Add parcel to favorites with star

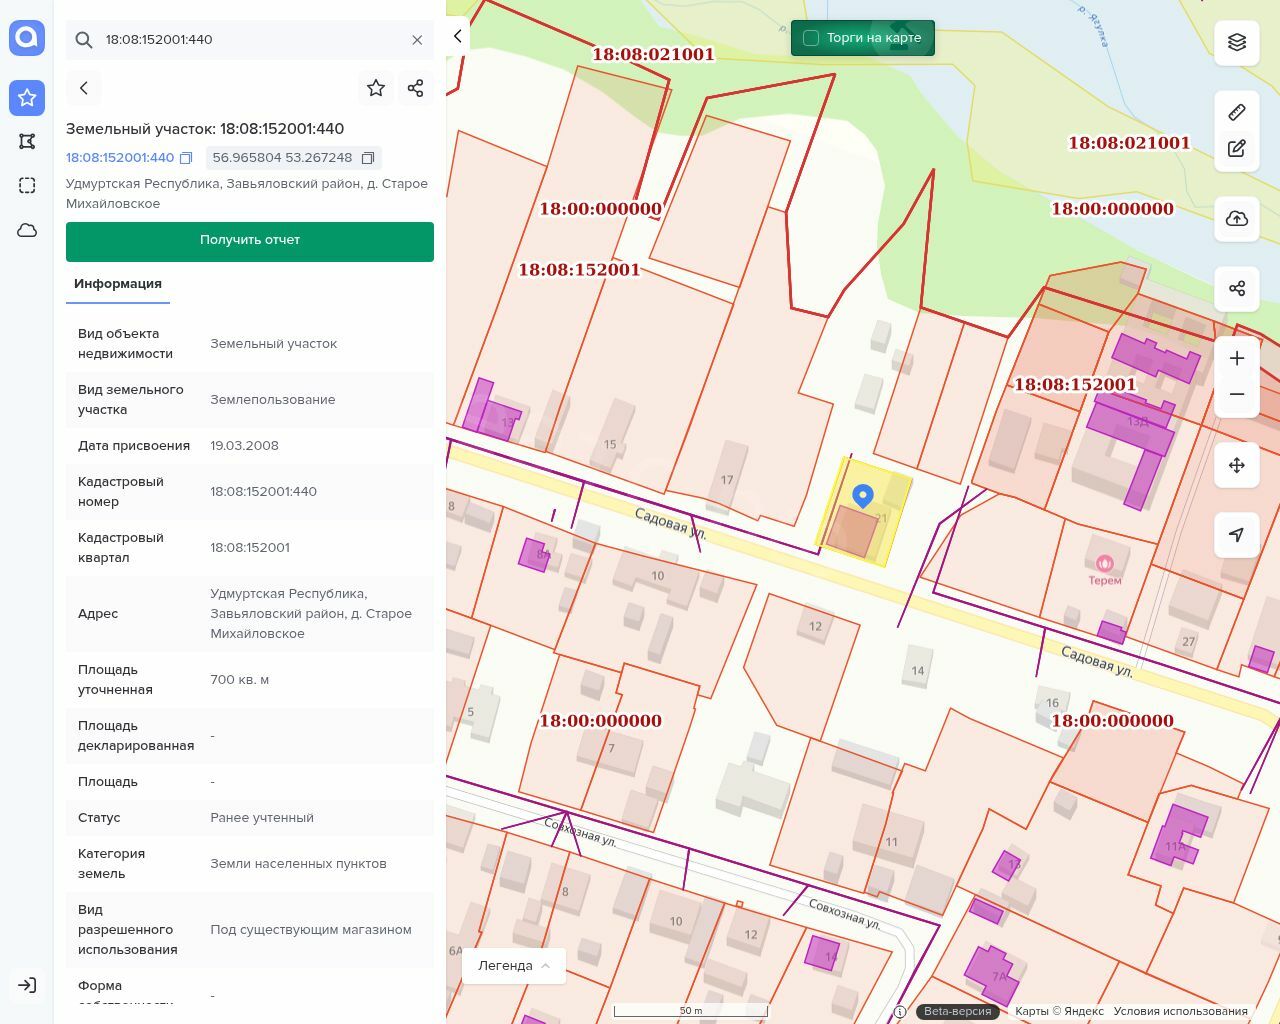(x=376, y=88)
